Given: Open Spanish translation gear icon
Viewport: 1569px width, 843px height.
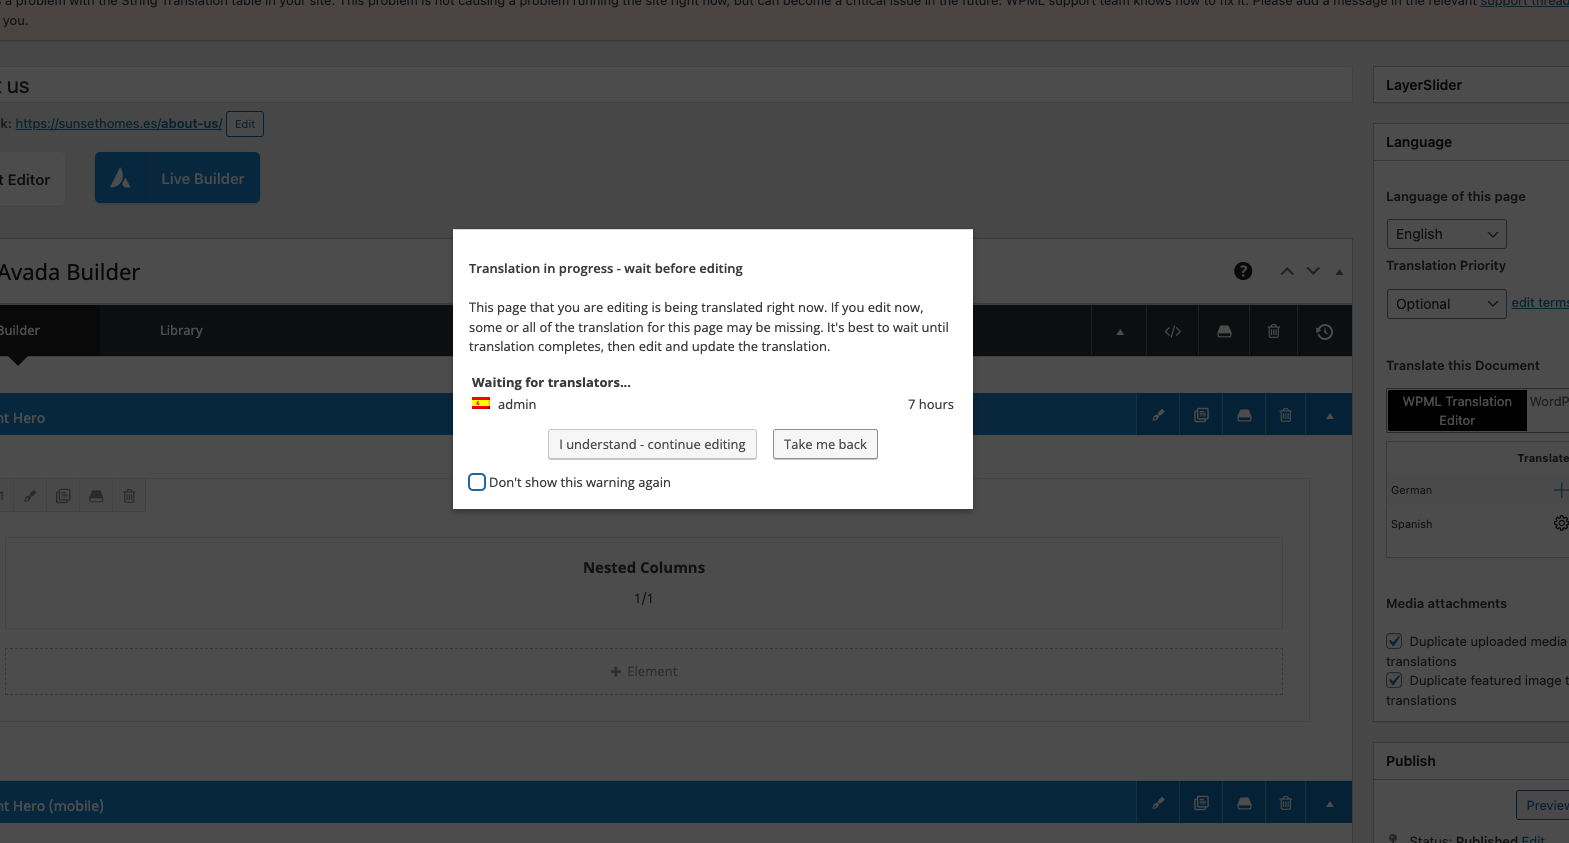Looking at the screenshot, I should 1561,523.
